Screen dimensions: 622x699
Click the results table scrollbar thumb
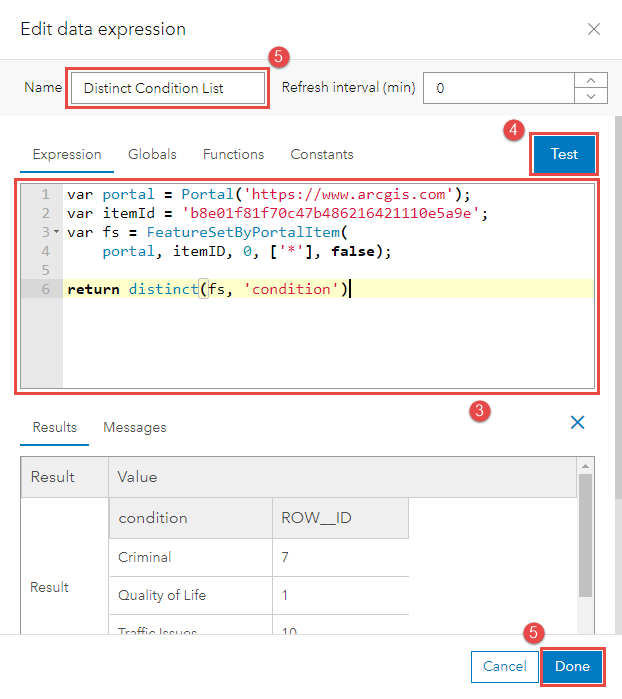coord(585,535)
